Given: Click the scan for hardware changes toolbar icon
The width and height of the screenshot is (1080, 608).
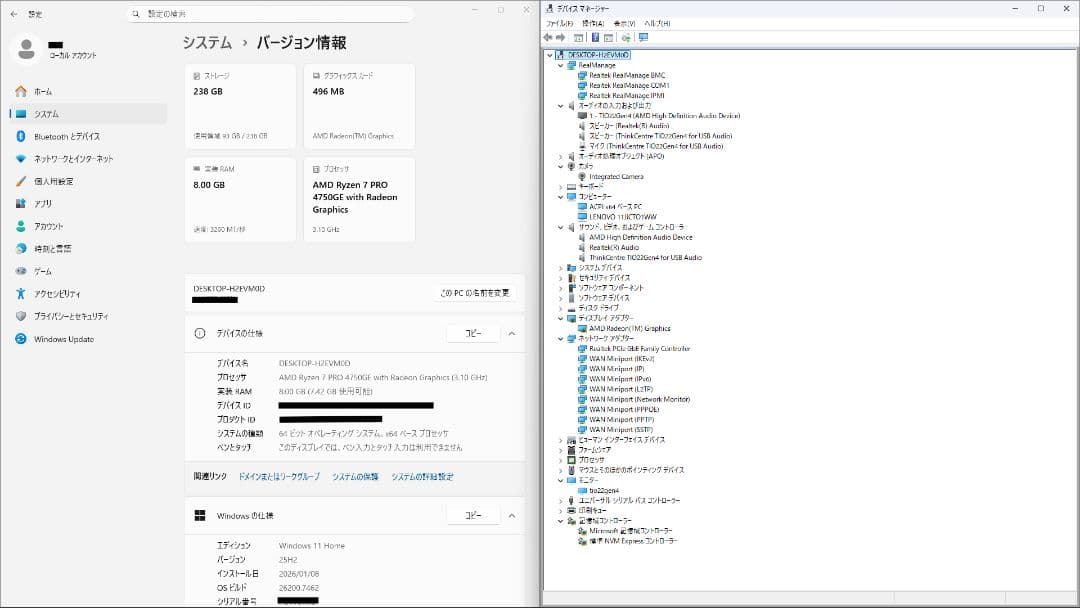Looking at the screenshot, I should [624, 38].
